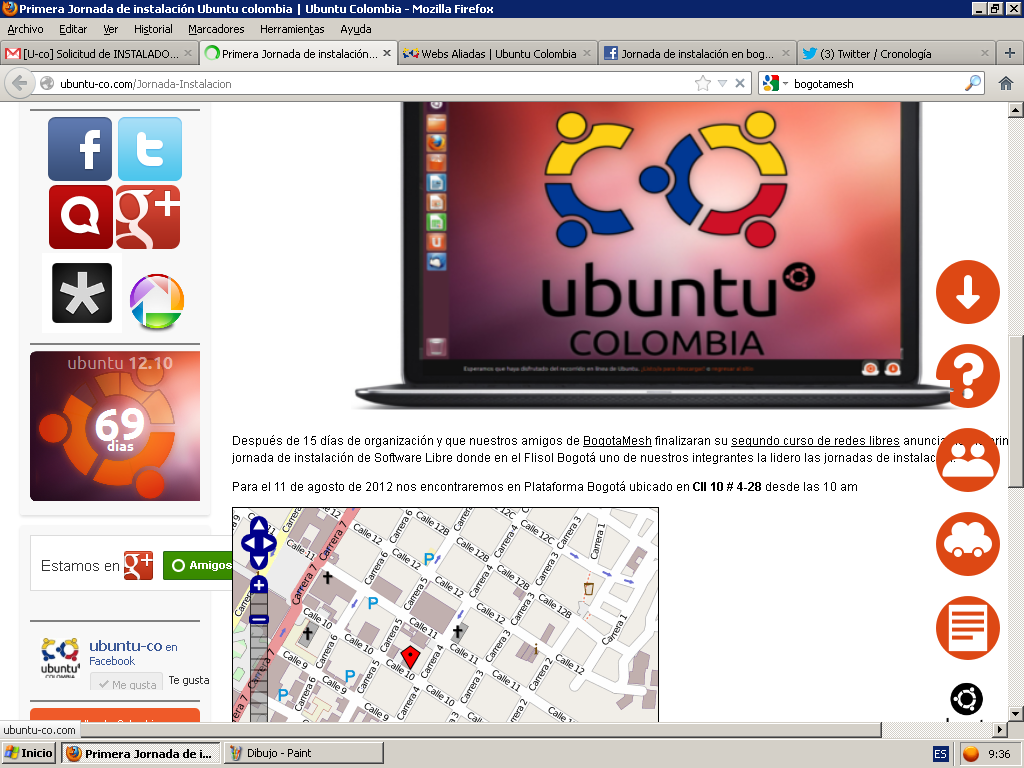Viewport: 1024px width, 768px height.
Task: Pan the map with the blue arrow control
Action: tap(259, 543)
